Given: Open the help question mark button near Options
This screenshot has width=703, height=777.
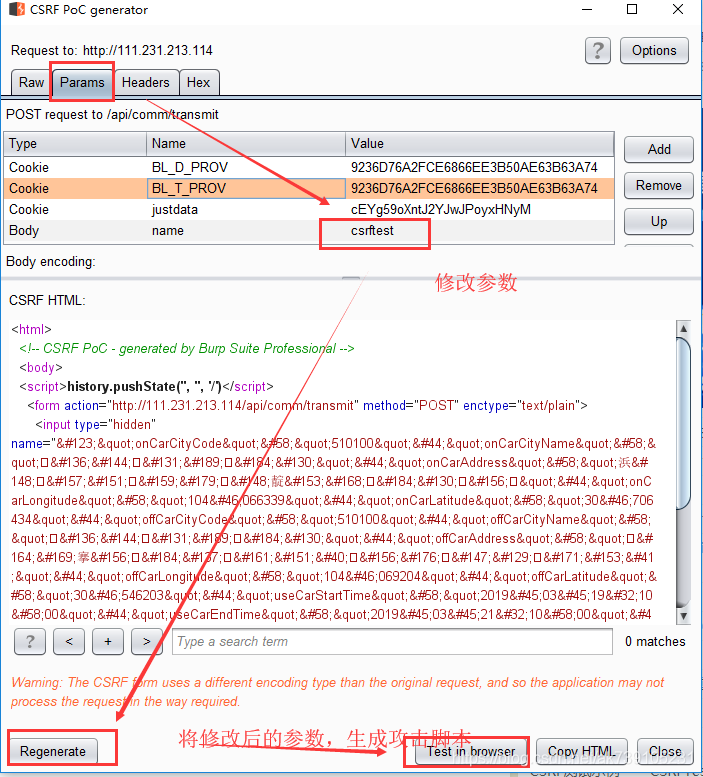Looking at the screenshot, I should (x=597, y=51).
